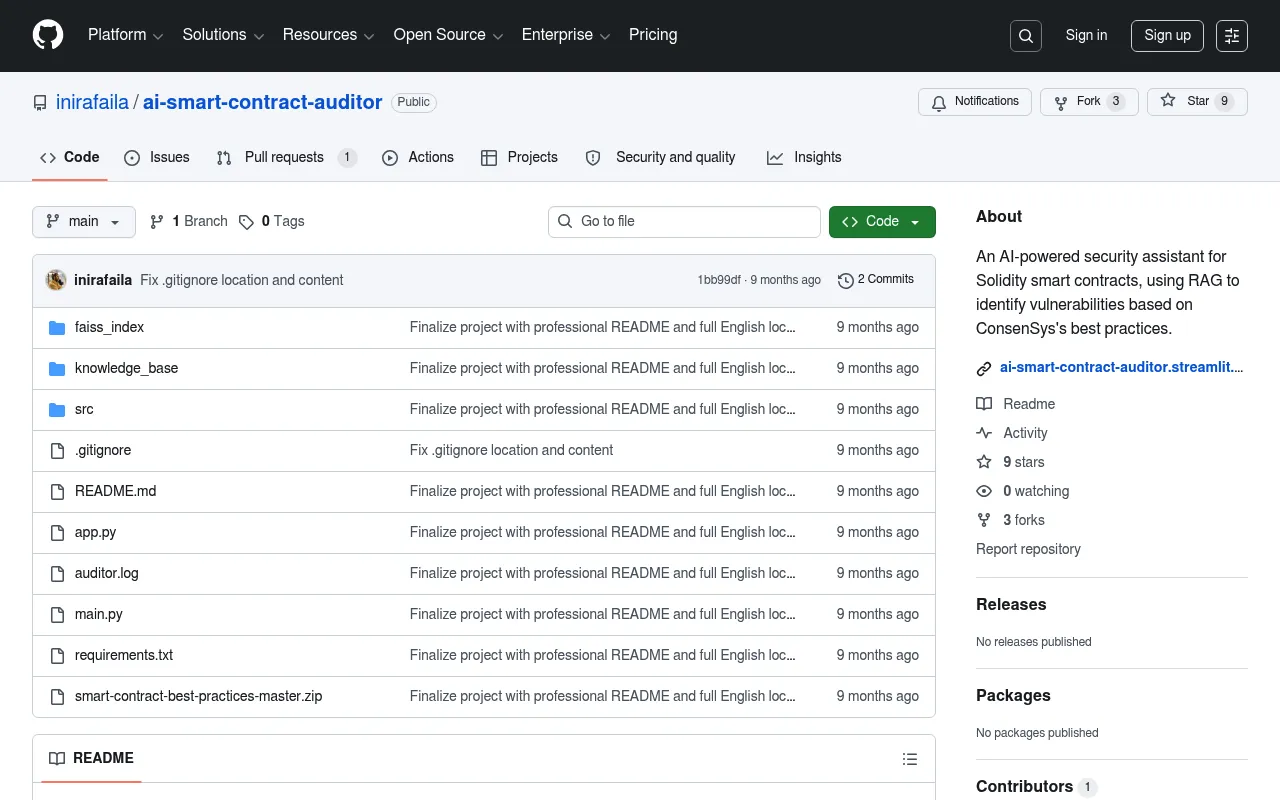The width and height of the screenshot is (1280, 800).
Task: Expand the Platform menu
Action: pyautogui.click(x=125, y=35)
